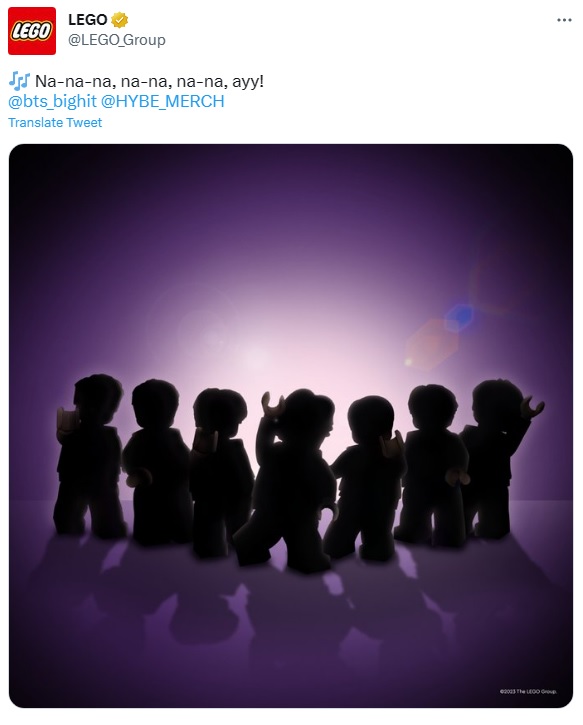This screenshot has height=725, width=583.
Task: Click the copyright The LEGO Group text in image
Action: (x=528, y=691)
